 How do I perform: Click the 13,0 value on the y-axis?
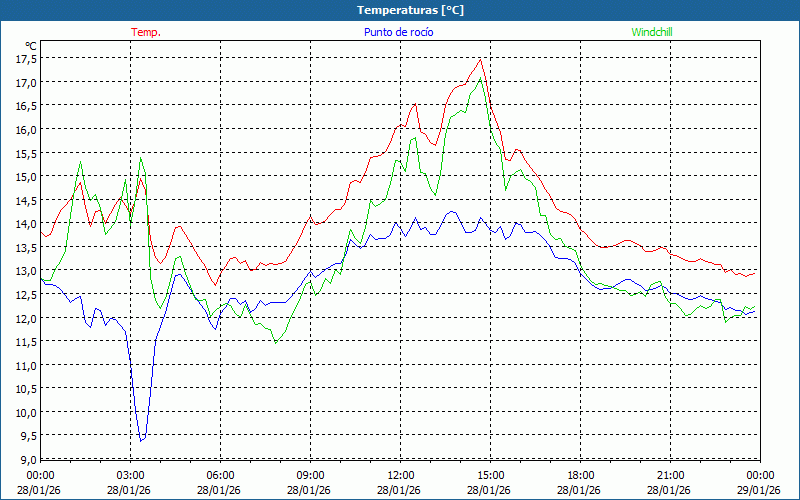coord(26,271)
